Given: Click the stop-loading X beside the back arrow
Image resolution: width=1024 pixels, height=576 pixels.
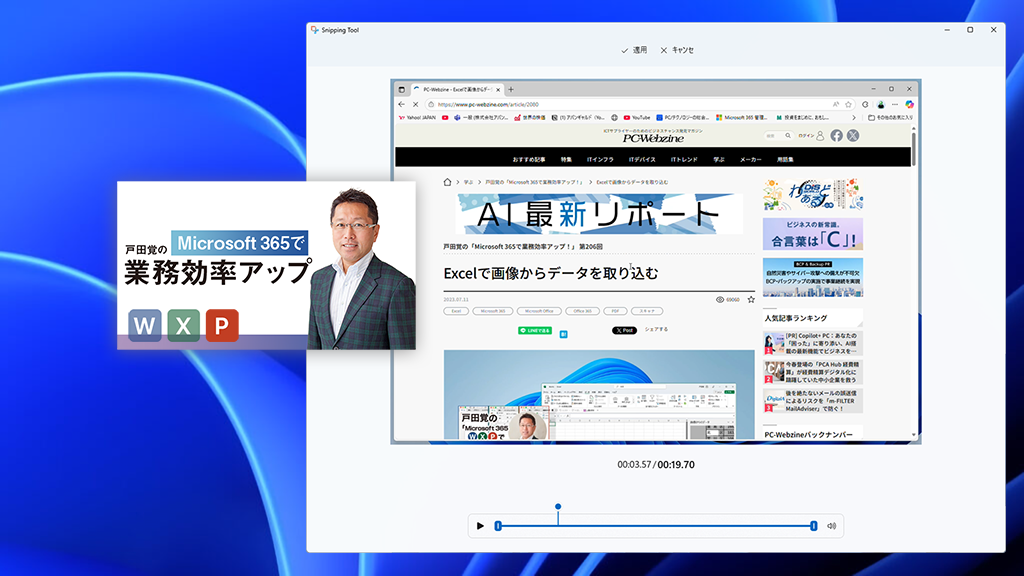Looking at the screenshot, I should click(x=415, y=104).
